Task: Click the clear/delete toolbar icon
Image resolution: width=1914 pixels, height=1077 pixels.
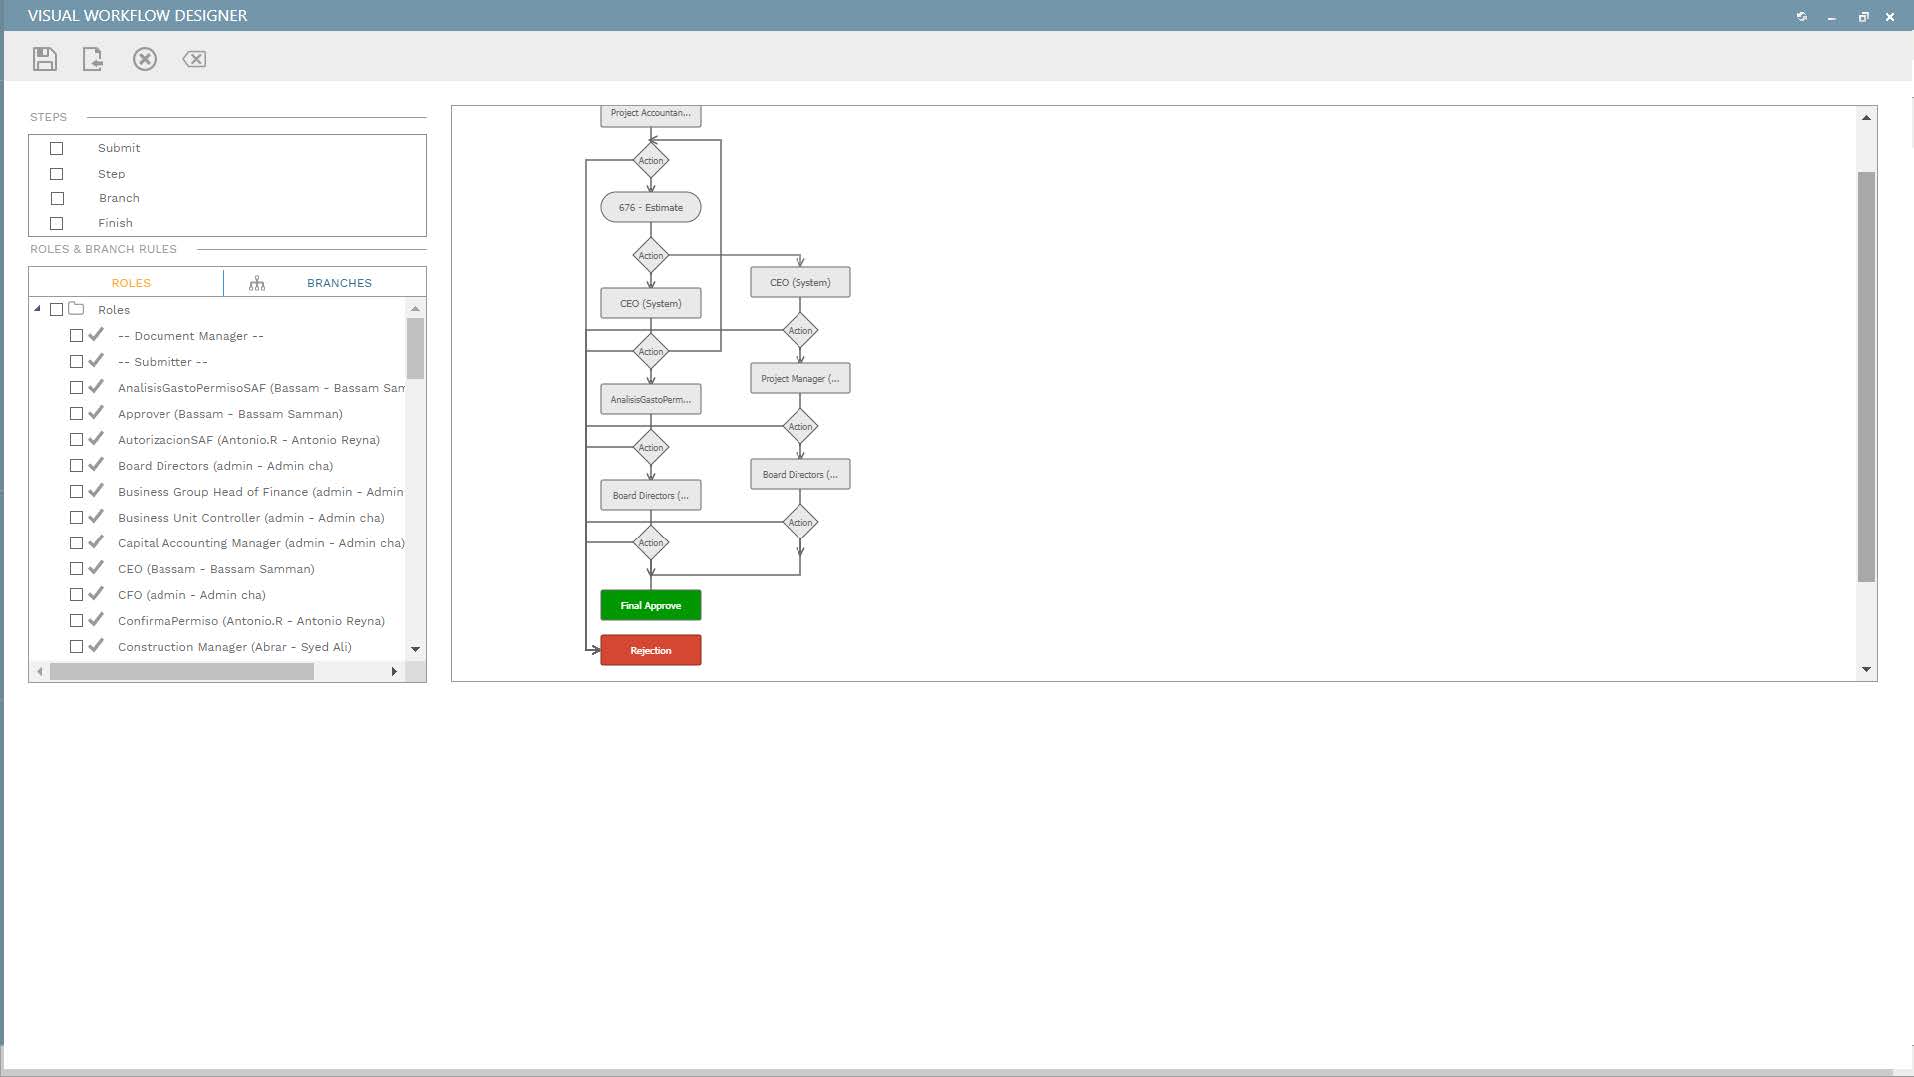Action: [x=194, y=59]
